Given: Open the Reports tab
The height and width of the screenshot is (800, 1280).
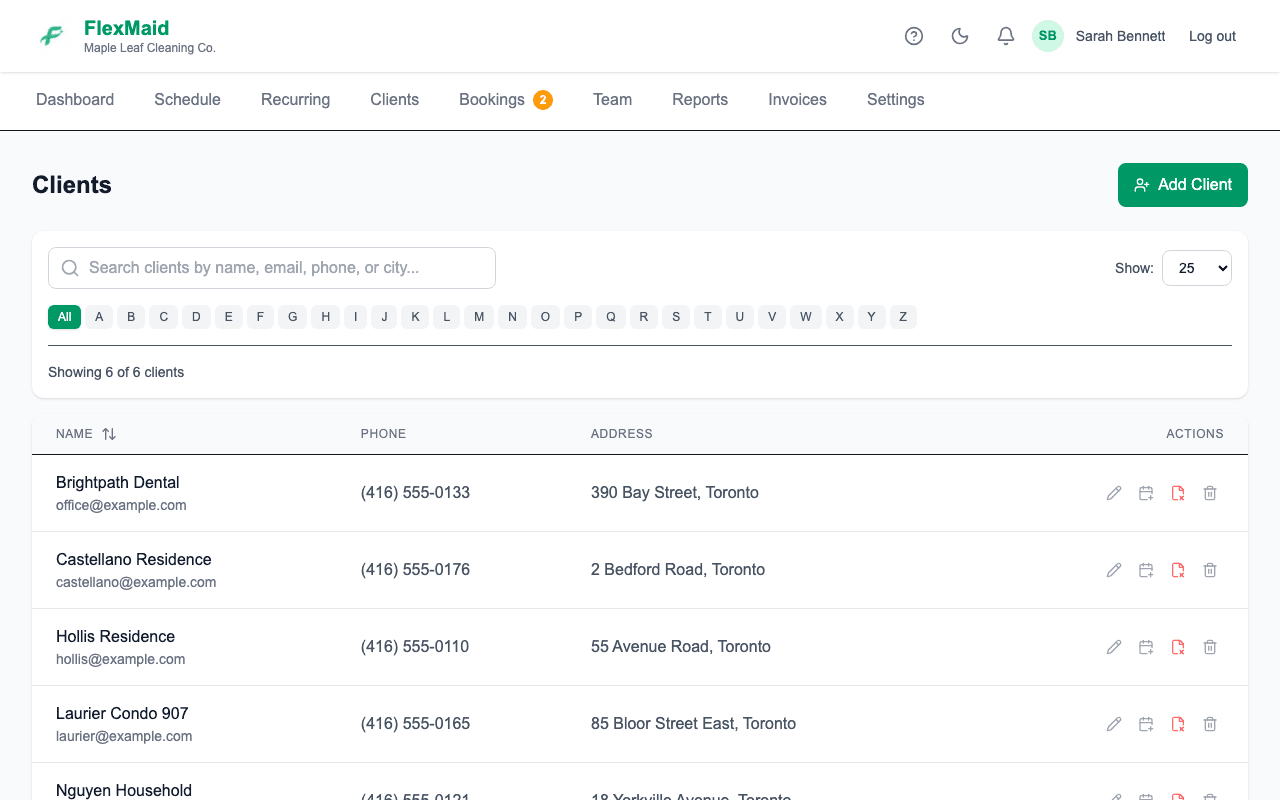Looking at the screenshot, I should [x=700, y=100].
